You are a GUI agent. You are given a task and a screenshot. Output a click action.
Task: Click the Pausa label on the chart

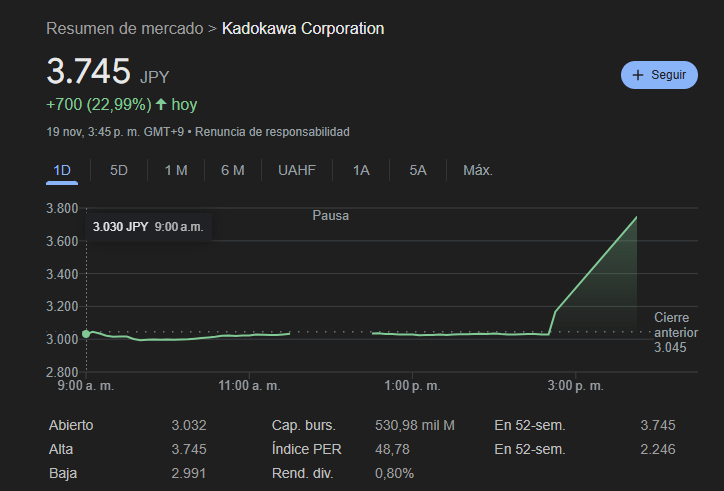(331, 216)
